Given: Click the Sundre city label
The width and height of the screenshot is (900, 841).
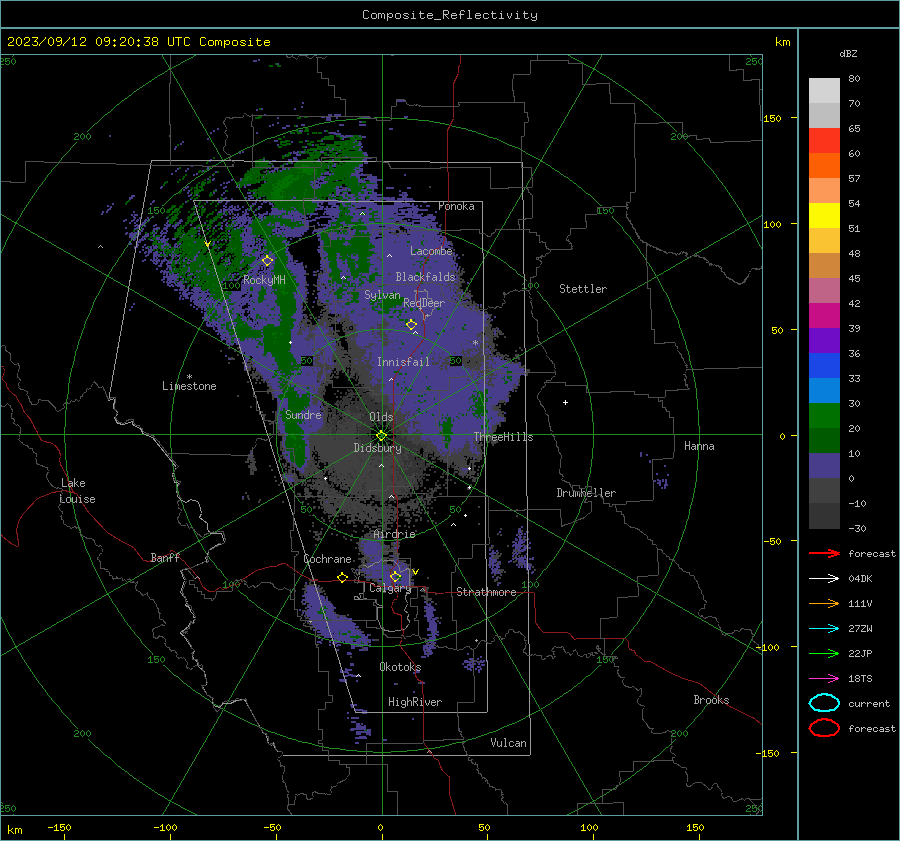Looking at the screenshot, I should 303,414.
